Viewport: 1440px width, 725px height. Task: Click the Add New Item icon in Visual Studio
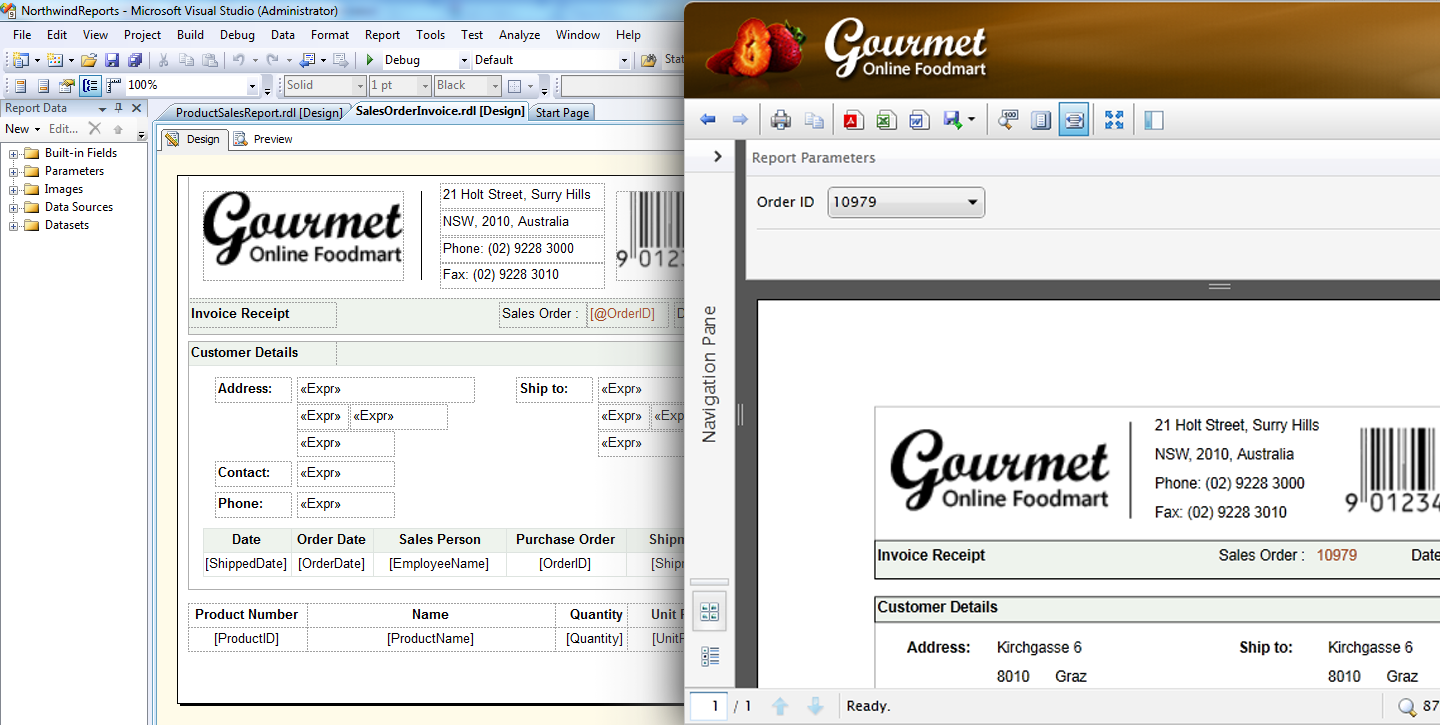(x=54, y=60)
